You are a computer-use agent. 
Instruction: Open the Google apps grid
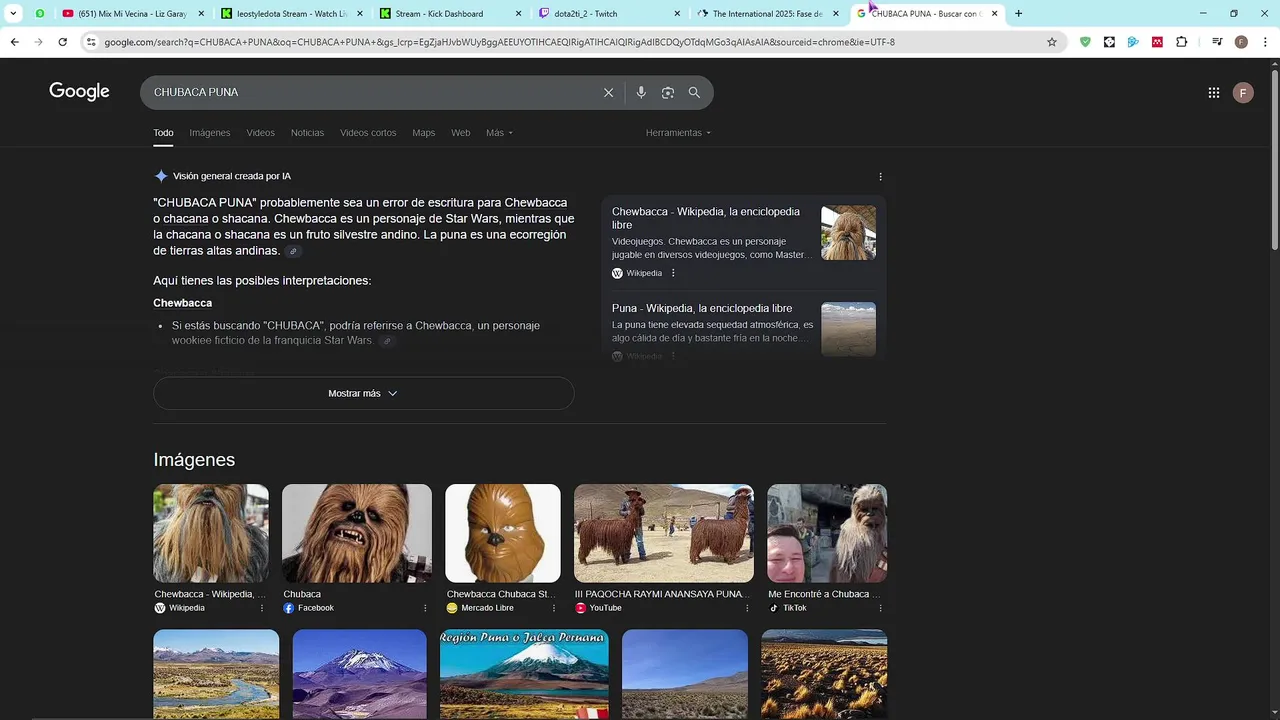(x=1214, y=93)
